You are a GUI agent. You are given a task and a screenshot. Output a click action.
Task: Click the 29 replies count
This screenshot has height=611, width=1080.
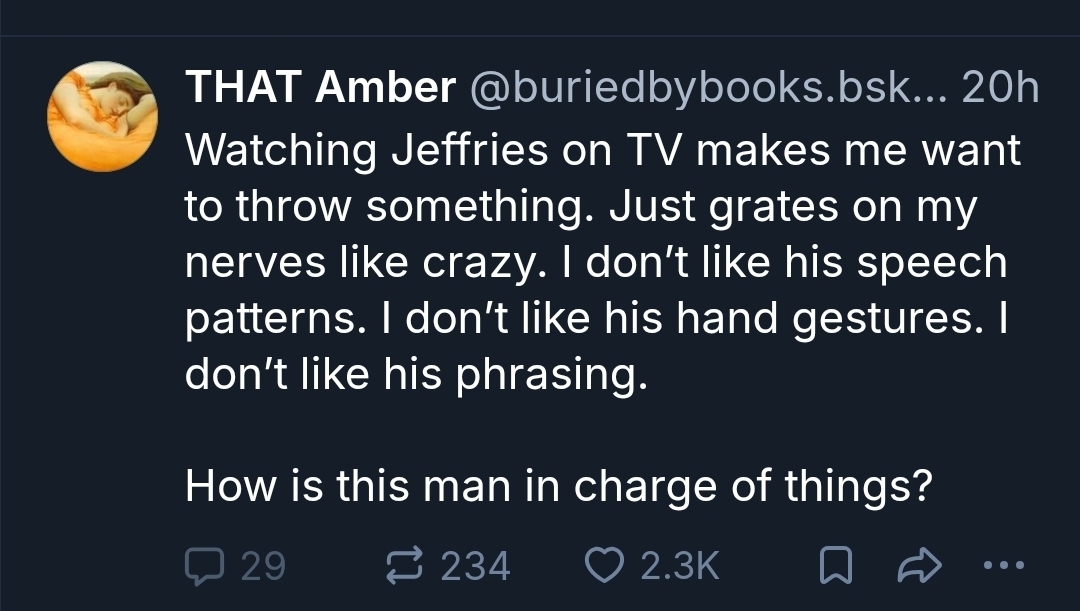coord(263,566)
